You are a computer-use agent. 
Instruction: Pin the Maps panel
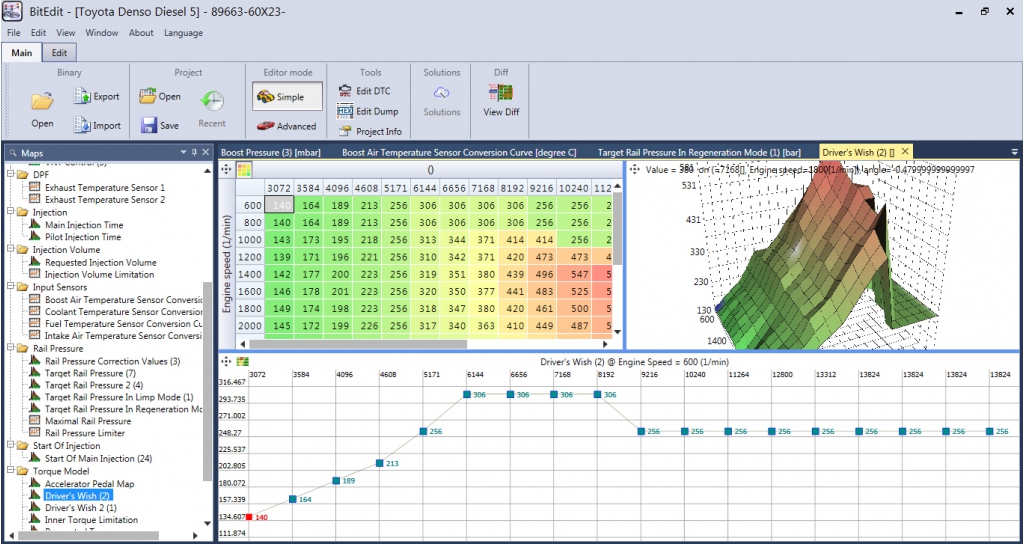(194, 152)
